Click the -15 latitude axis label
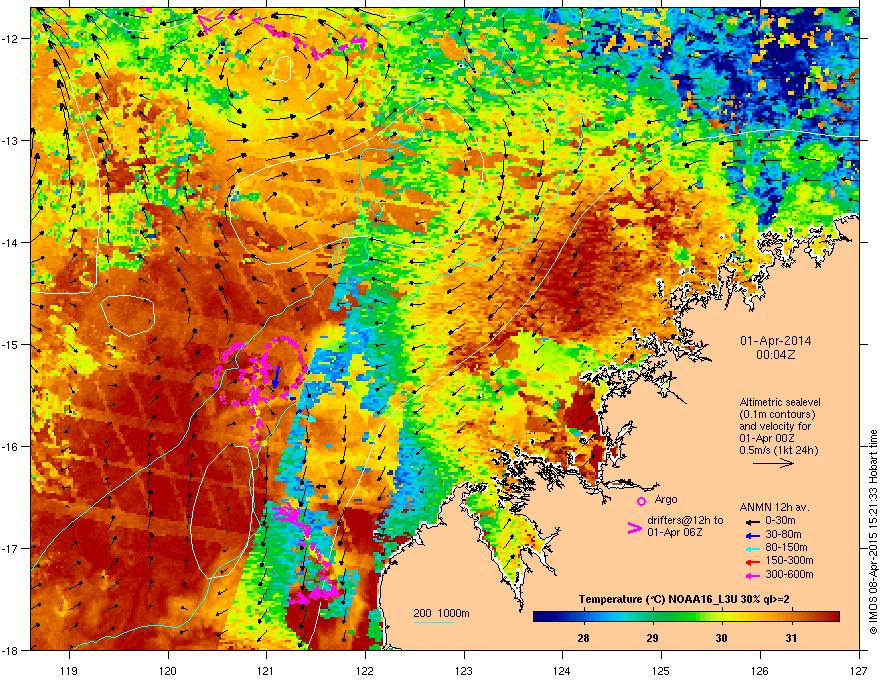Screen dimensions: 880x680 [x=10, y=344]
